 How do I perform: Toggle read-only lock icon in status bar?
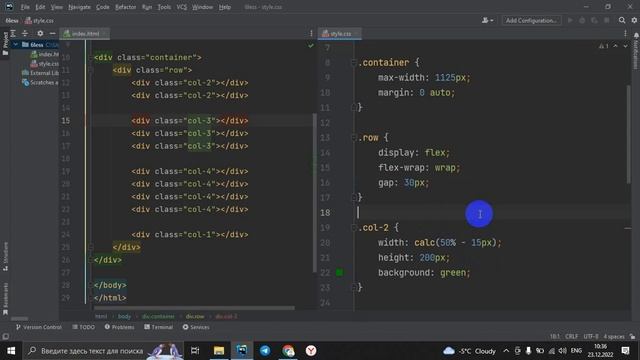(632, 336)
